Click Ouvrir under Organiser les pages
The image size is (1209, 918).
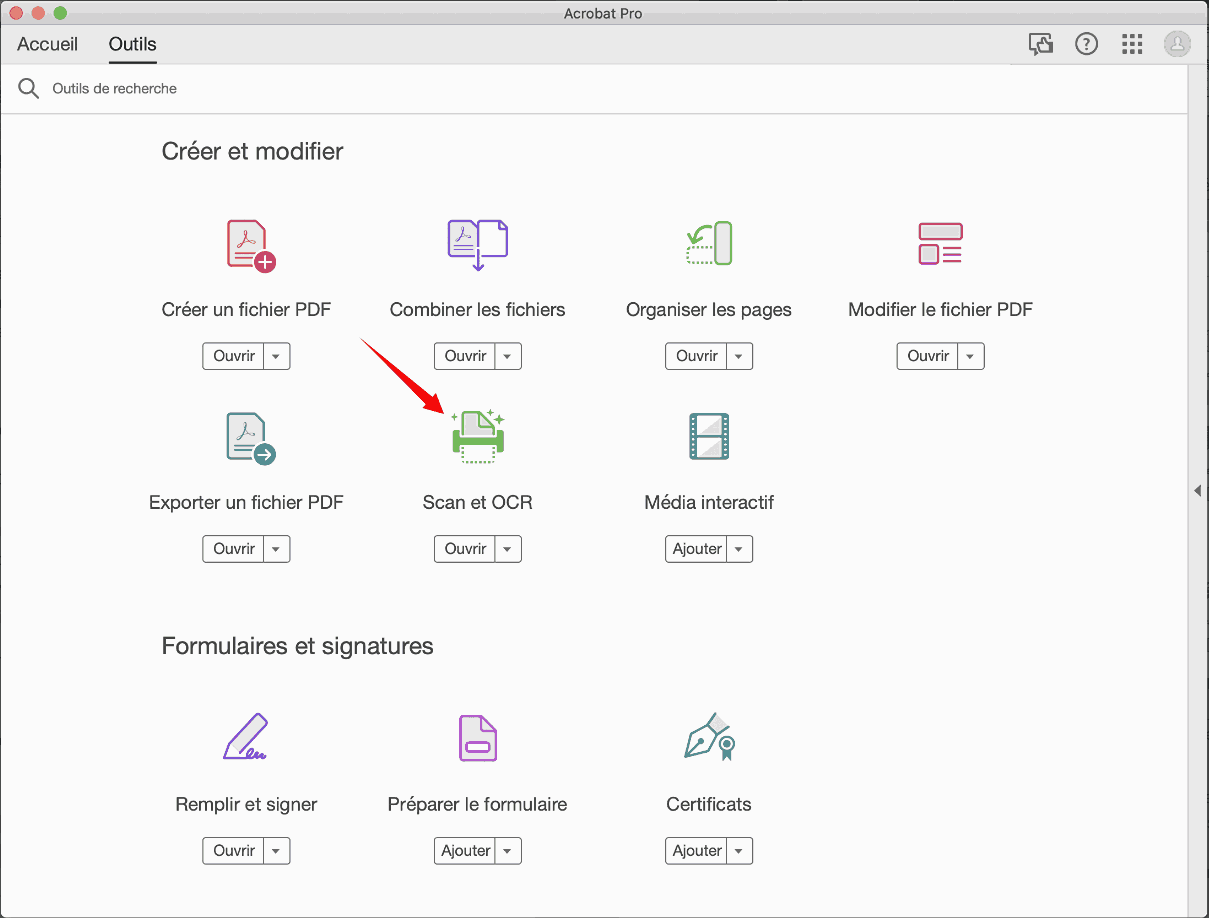697,356
